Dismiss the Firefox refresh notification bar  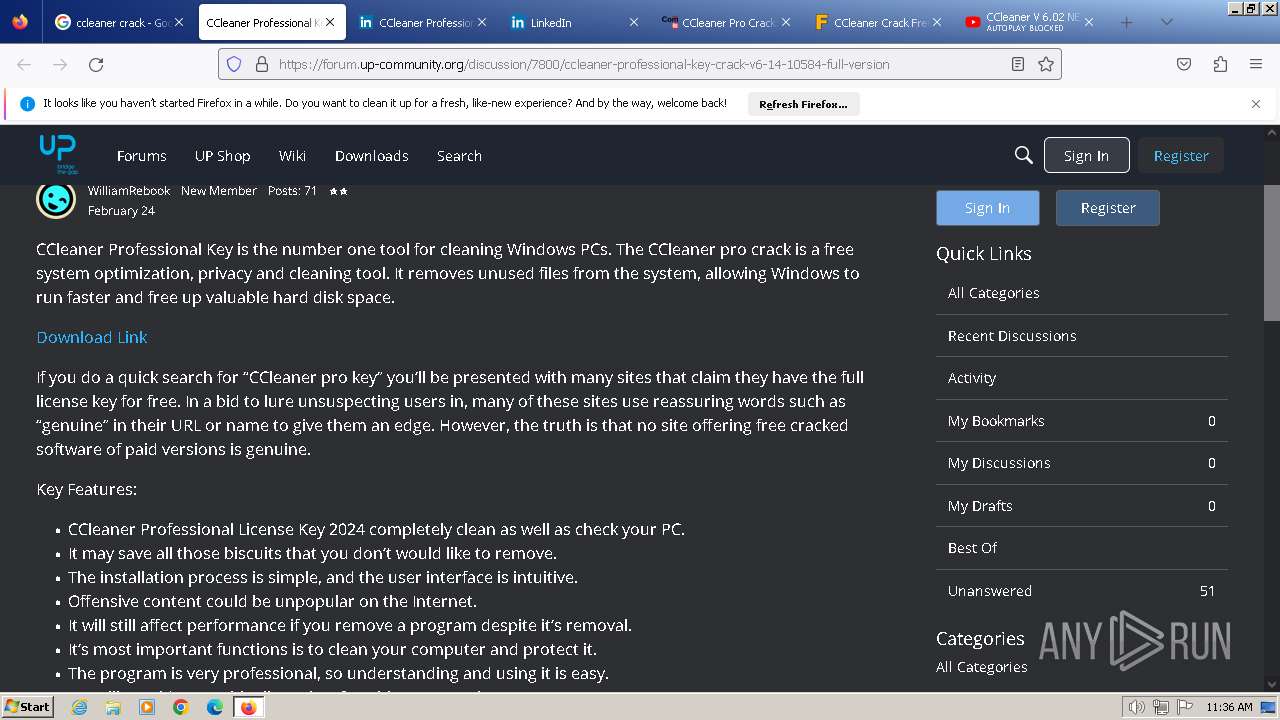(1256, 103)
